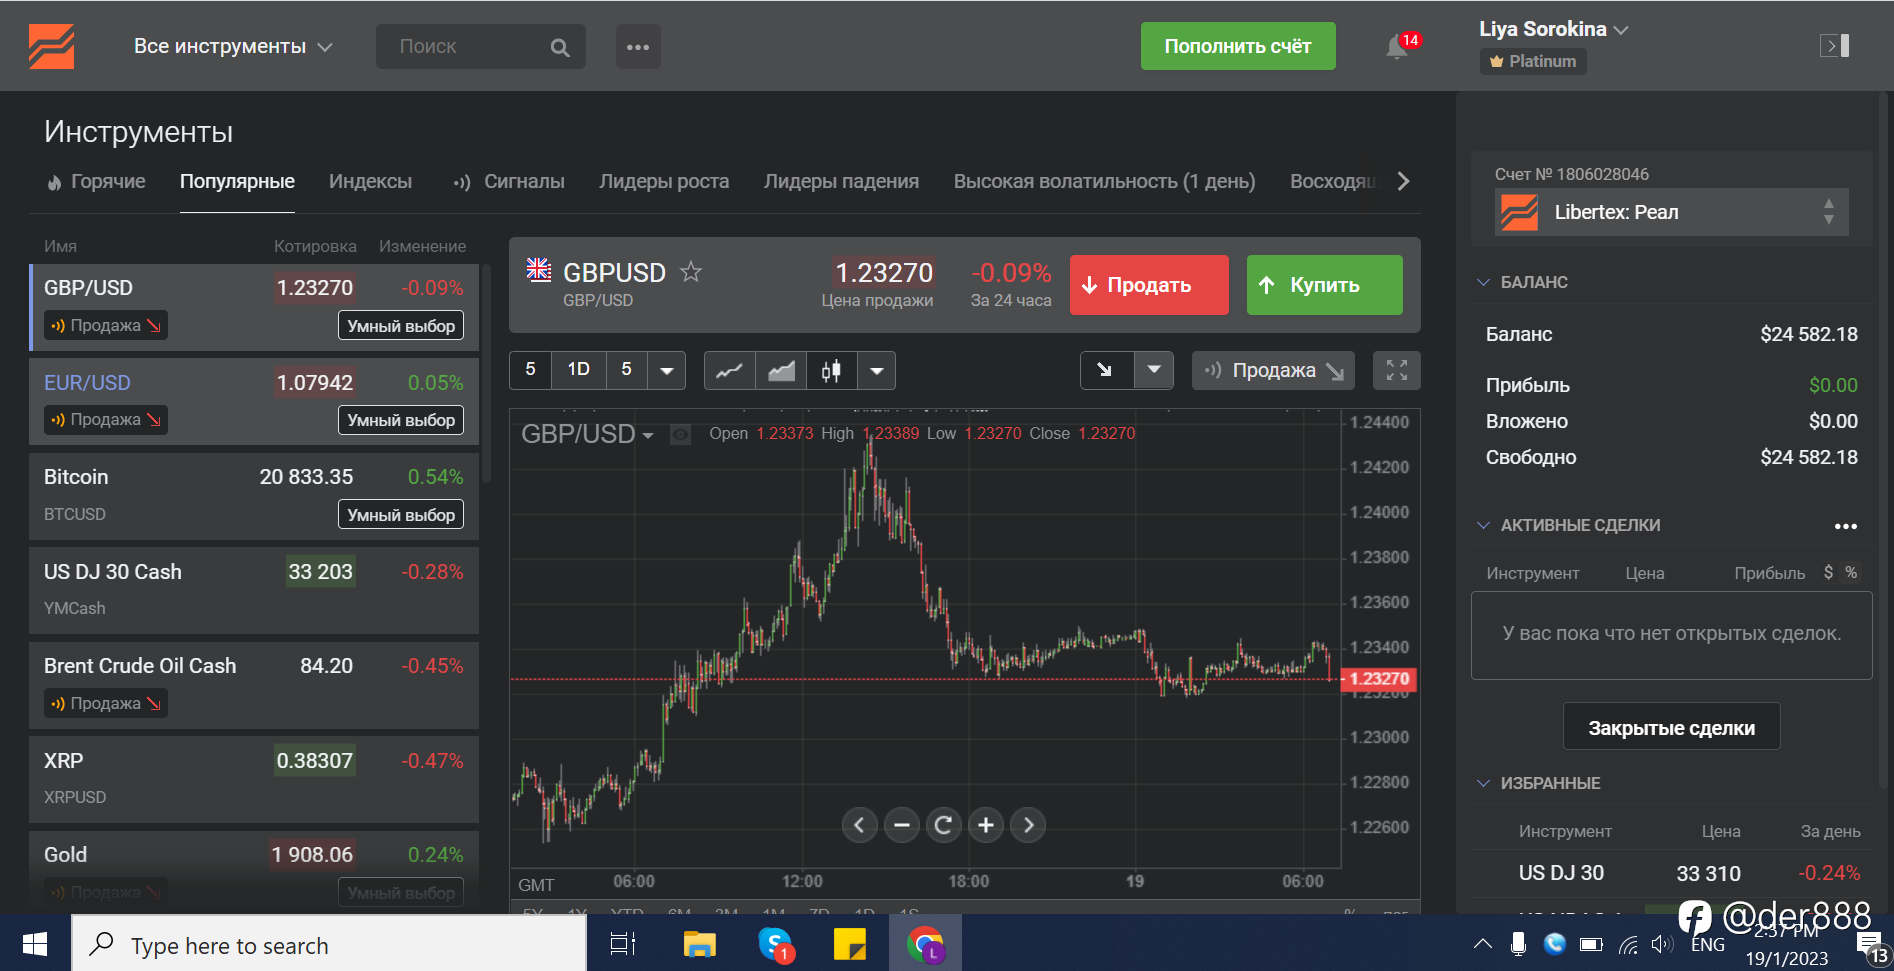Viewport: 1894px width, 971px height.
Task: Select line chart type icon
Action: pos(730,371)
